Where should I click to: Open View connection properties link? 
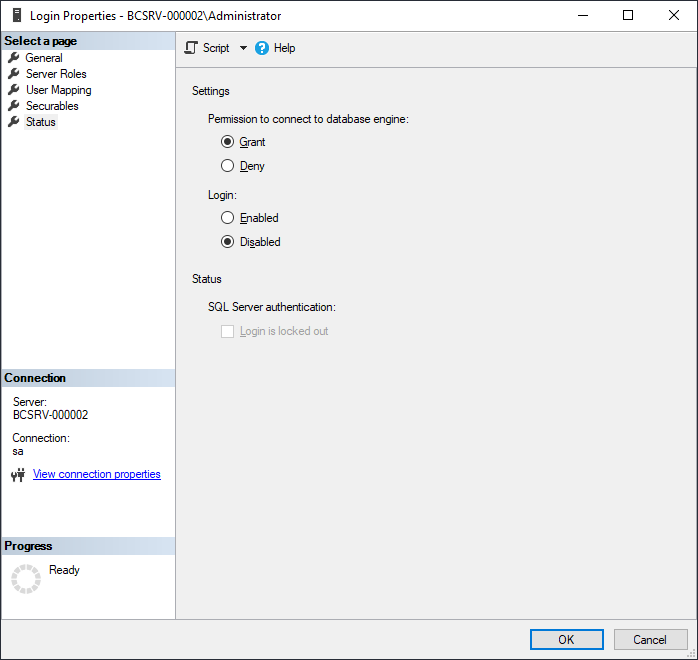[97, 474]
